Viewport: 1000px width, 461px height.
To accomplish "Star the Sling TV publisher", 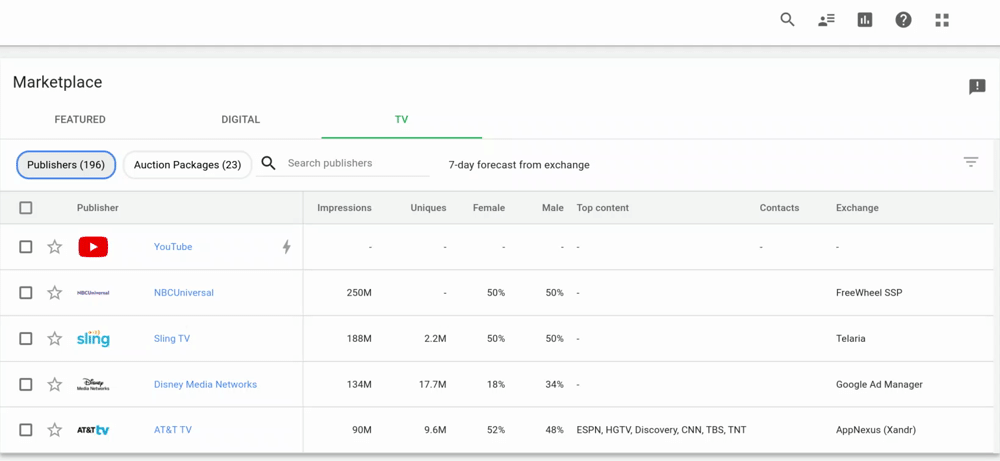I will coord(55,339).
